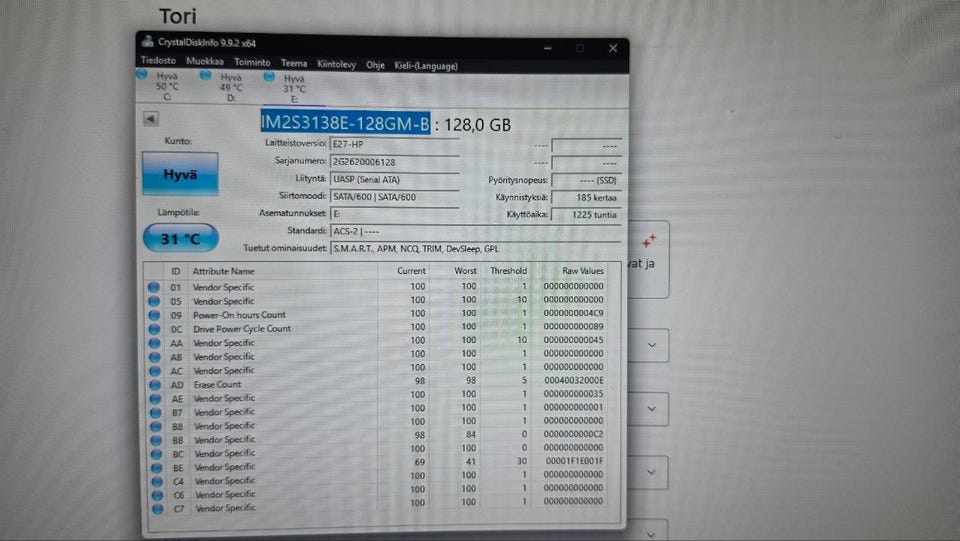This screenshot has height=541, width=960.
Task: Expand the first chevron dropdown on Tori page
Action: coord(651,346)
